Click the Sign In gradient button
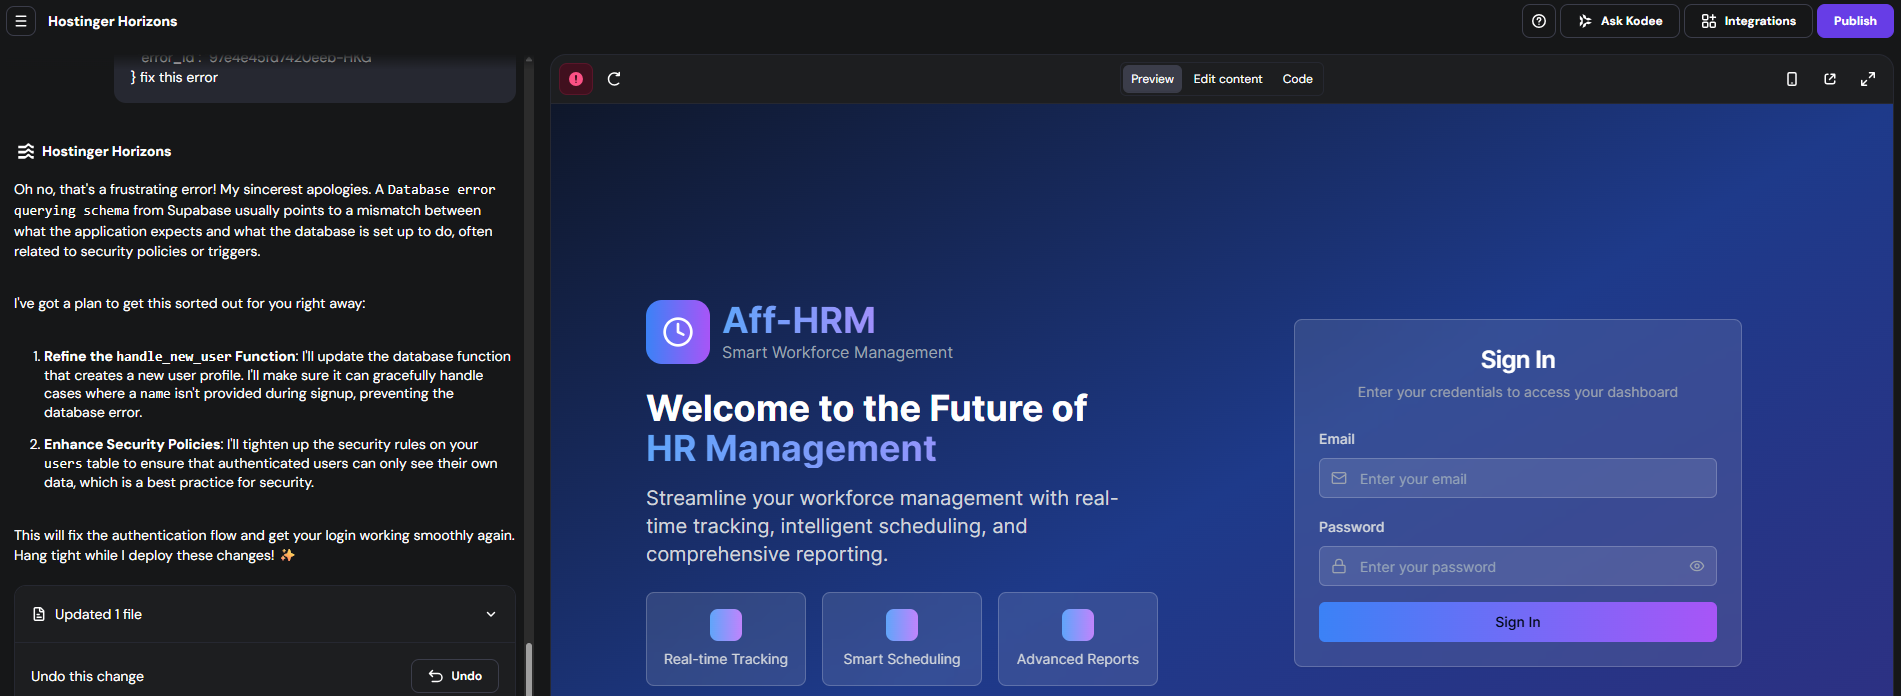The width and height of the screenshot is (1901, 696). pyautogui.click(x=1517, y=622)
